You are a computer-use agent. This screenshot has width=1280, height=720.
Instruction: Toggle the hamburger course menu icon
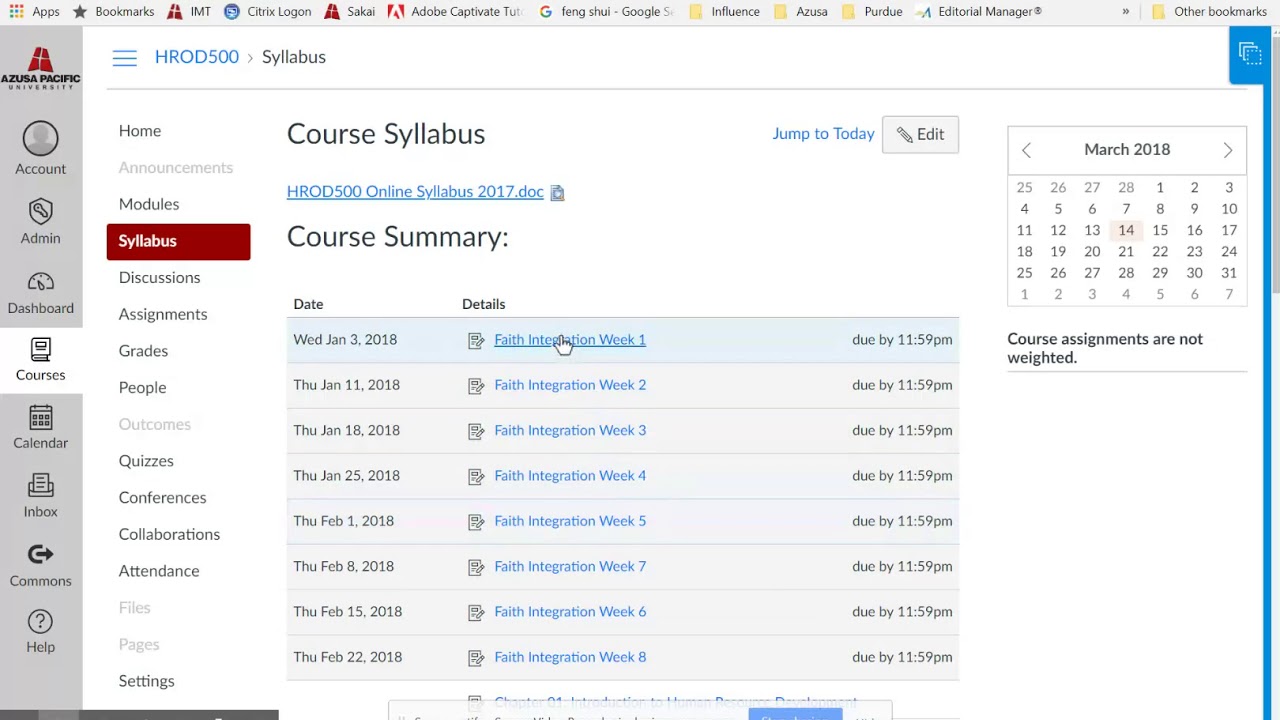pyautogui.click(x=124, y=58)
